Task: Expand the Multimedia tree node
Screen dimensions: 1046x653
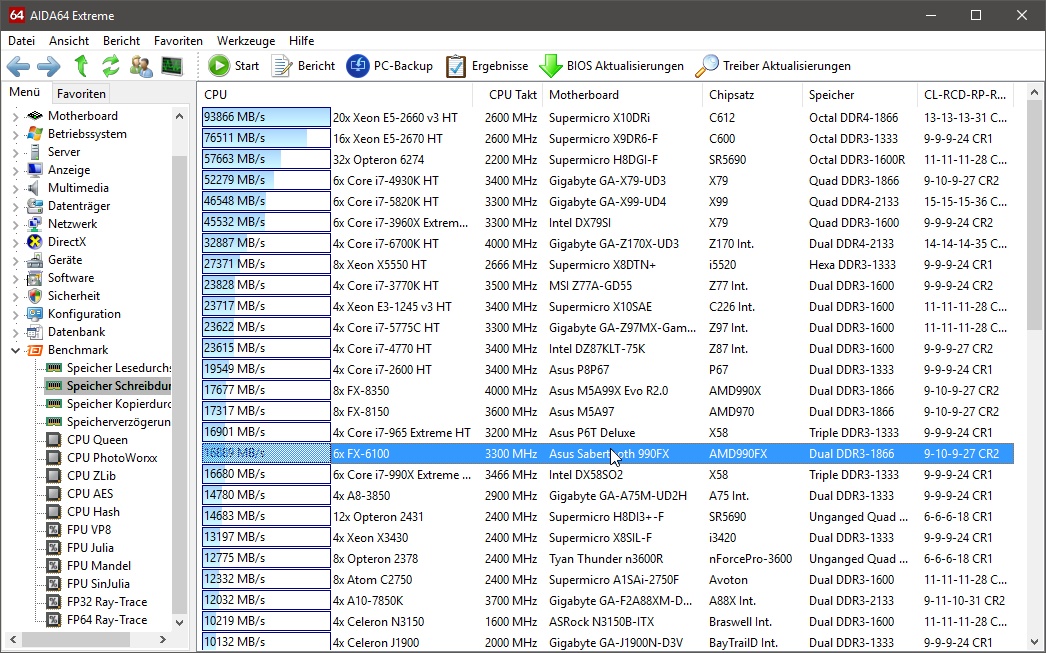Action: click(15, 188)
